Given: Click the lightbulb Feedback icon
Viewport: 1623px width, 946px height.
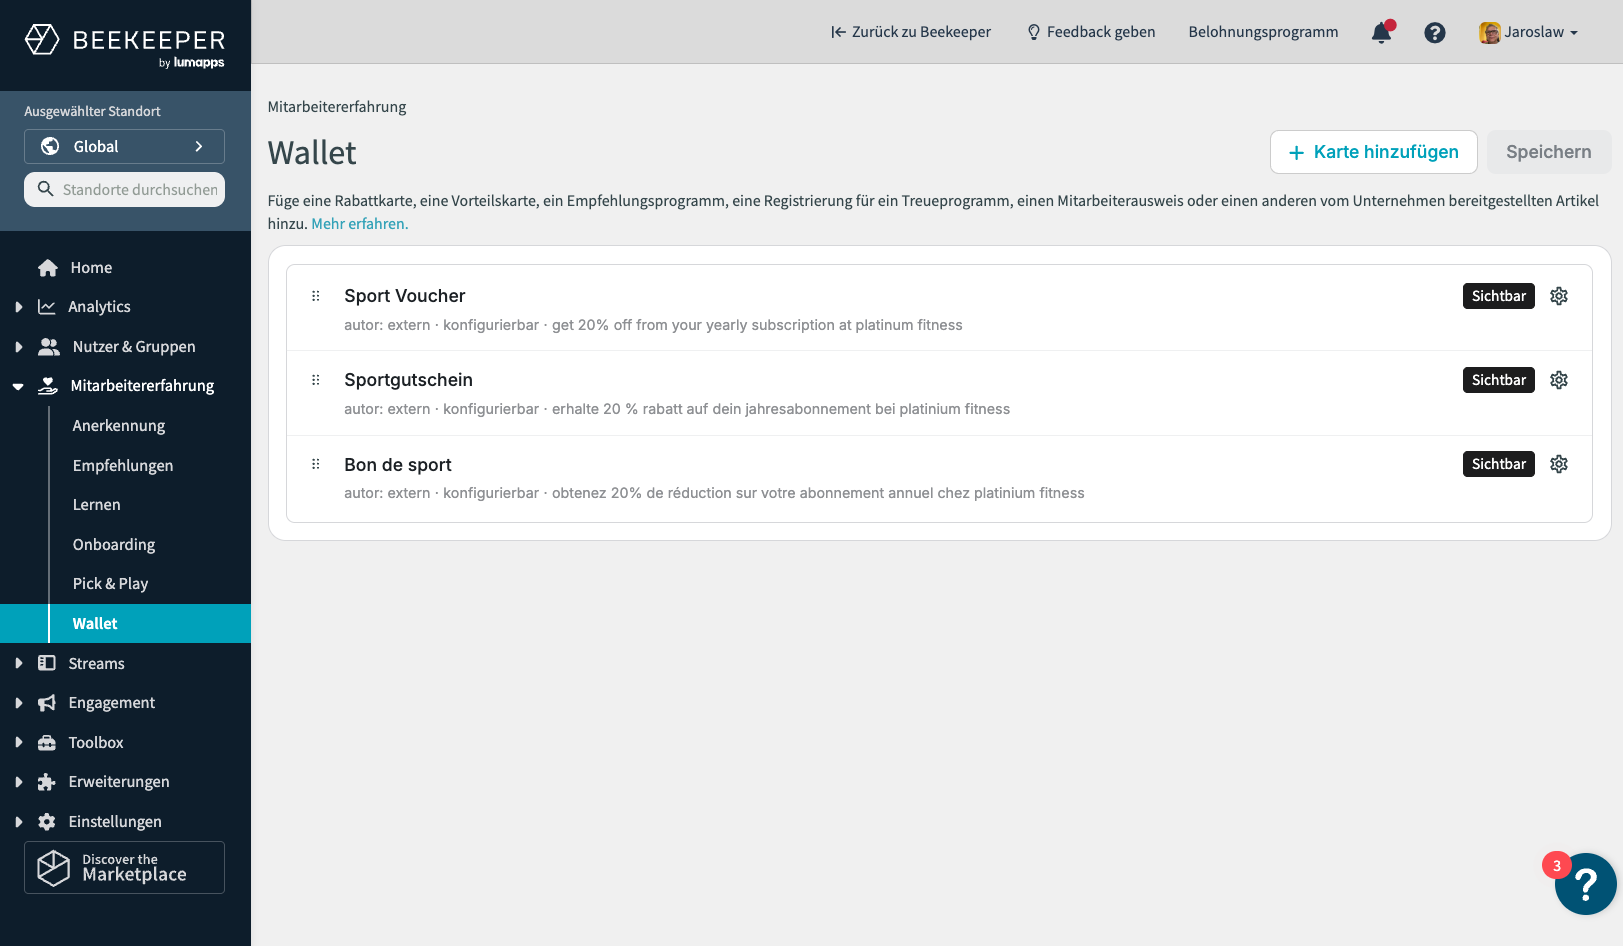Looking at the screenshot, I should click(x=1034, y=32).
